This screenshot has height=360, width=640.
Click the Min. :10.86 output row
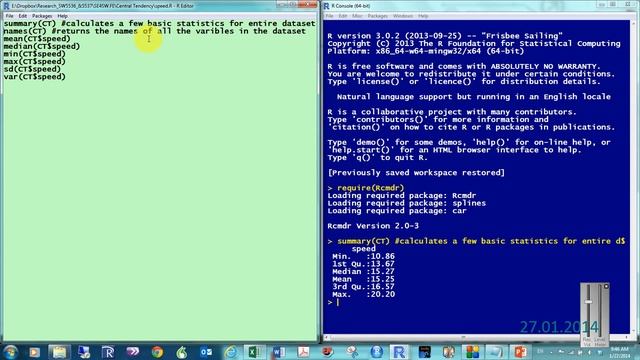(x=363, y=256)
